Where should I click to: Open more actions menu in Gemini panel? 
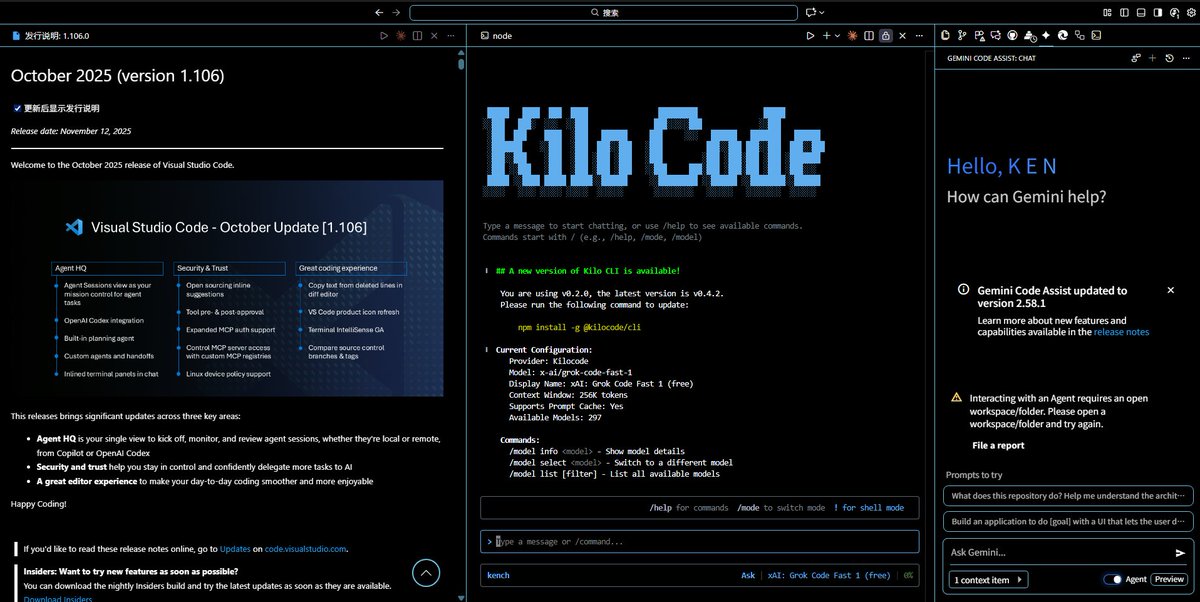pos(1187,58)
